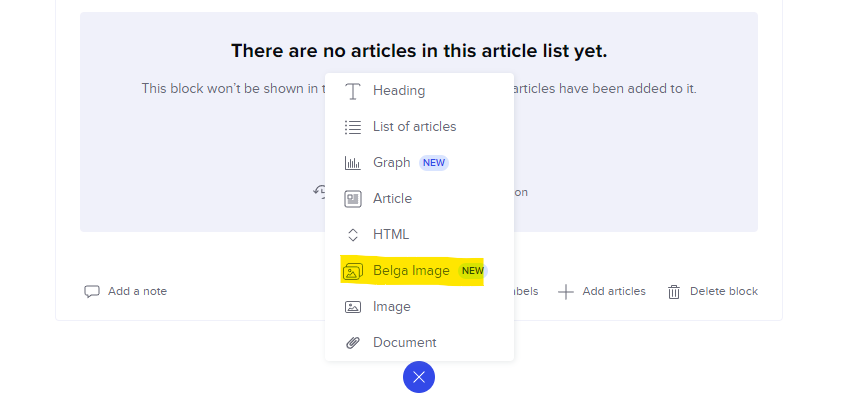Select the List of articles label

click(415, 127)
